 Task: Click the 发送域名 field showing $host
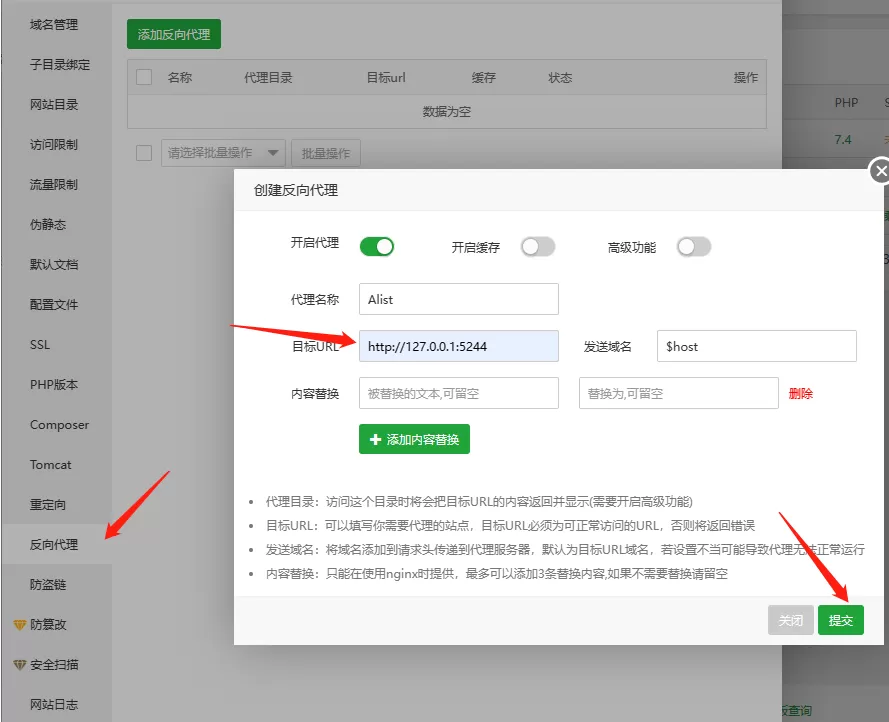756,345
